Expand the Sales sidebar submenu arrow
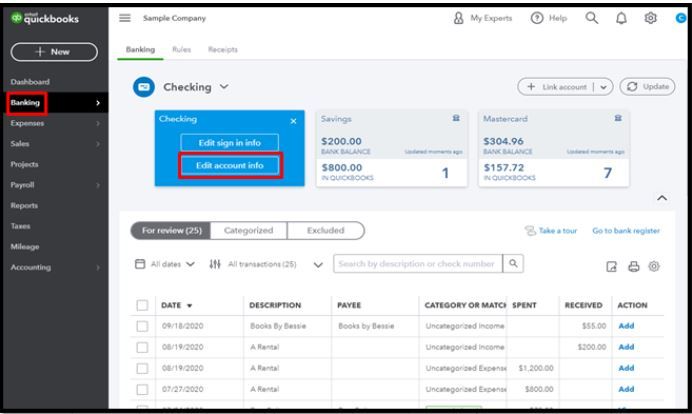 [x=98, y=144]
